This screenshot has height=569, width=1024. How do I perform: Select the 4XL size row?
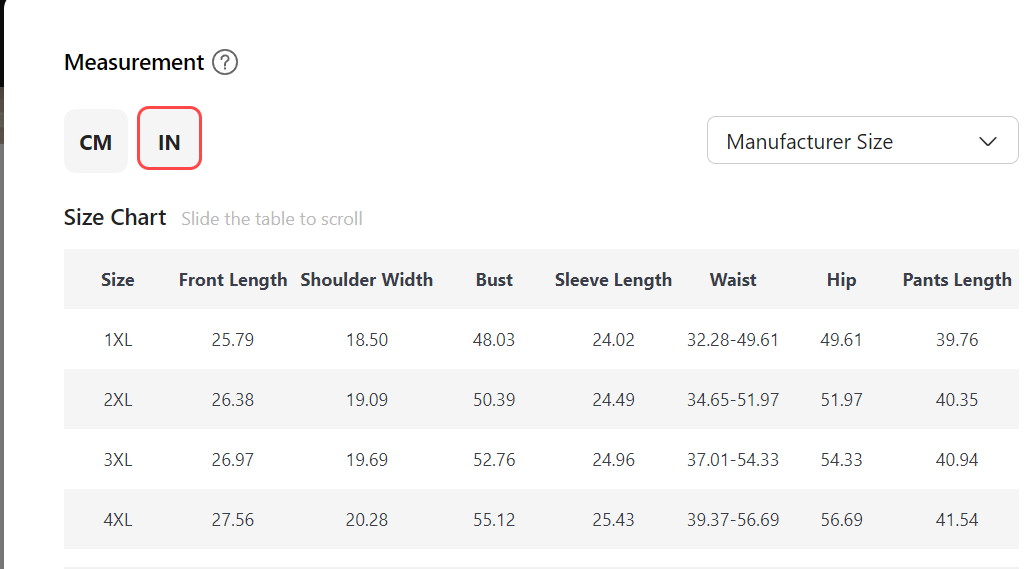(541, 519)
